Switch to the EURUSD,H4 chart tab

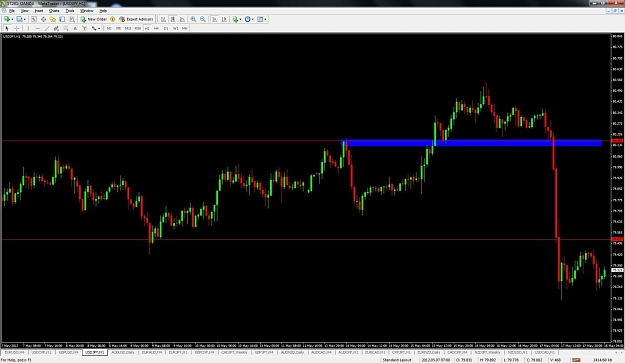[x=14, y=353]
